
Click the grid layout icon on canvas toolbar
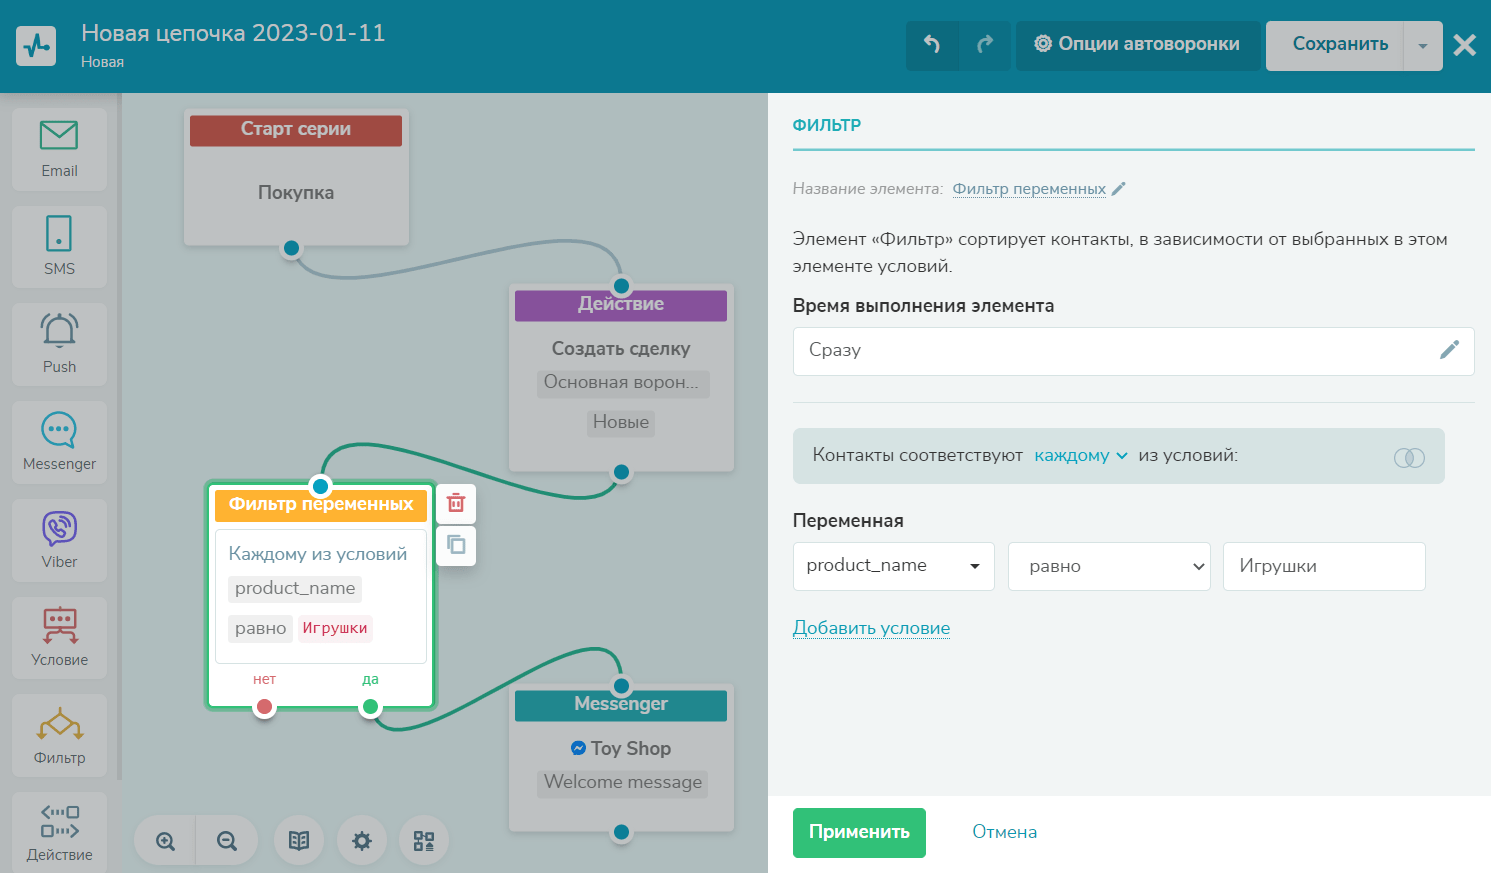point(424,841)
